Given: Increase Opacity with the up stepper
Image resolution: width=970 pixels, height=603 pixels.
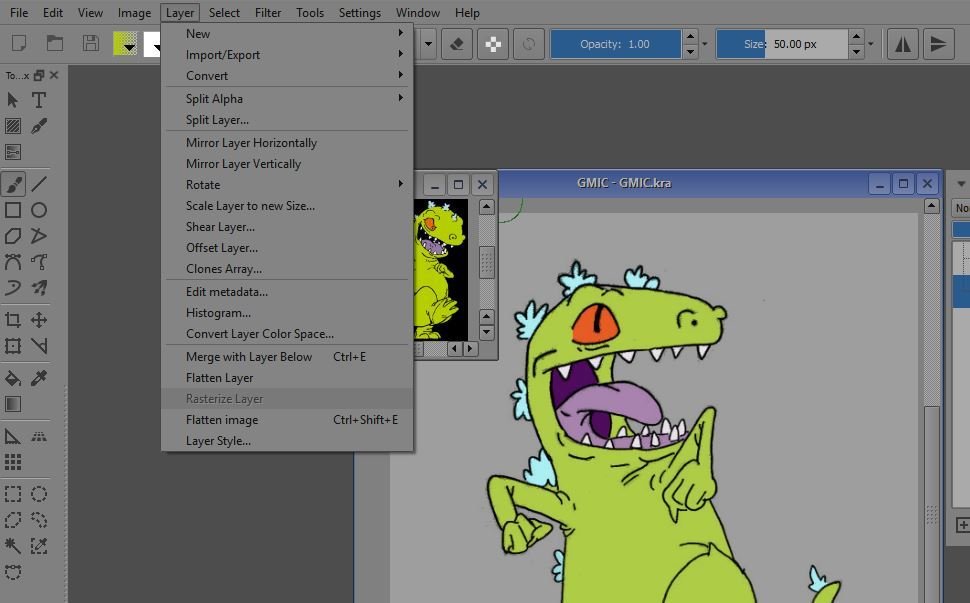Looking at the screenshot, I should coord(690,36).
